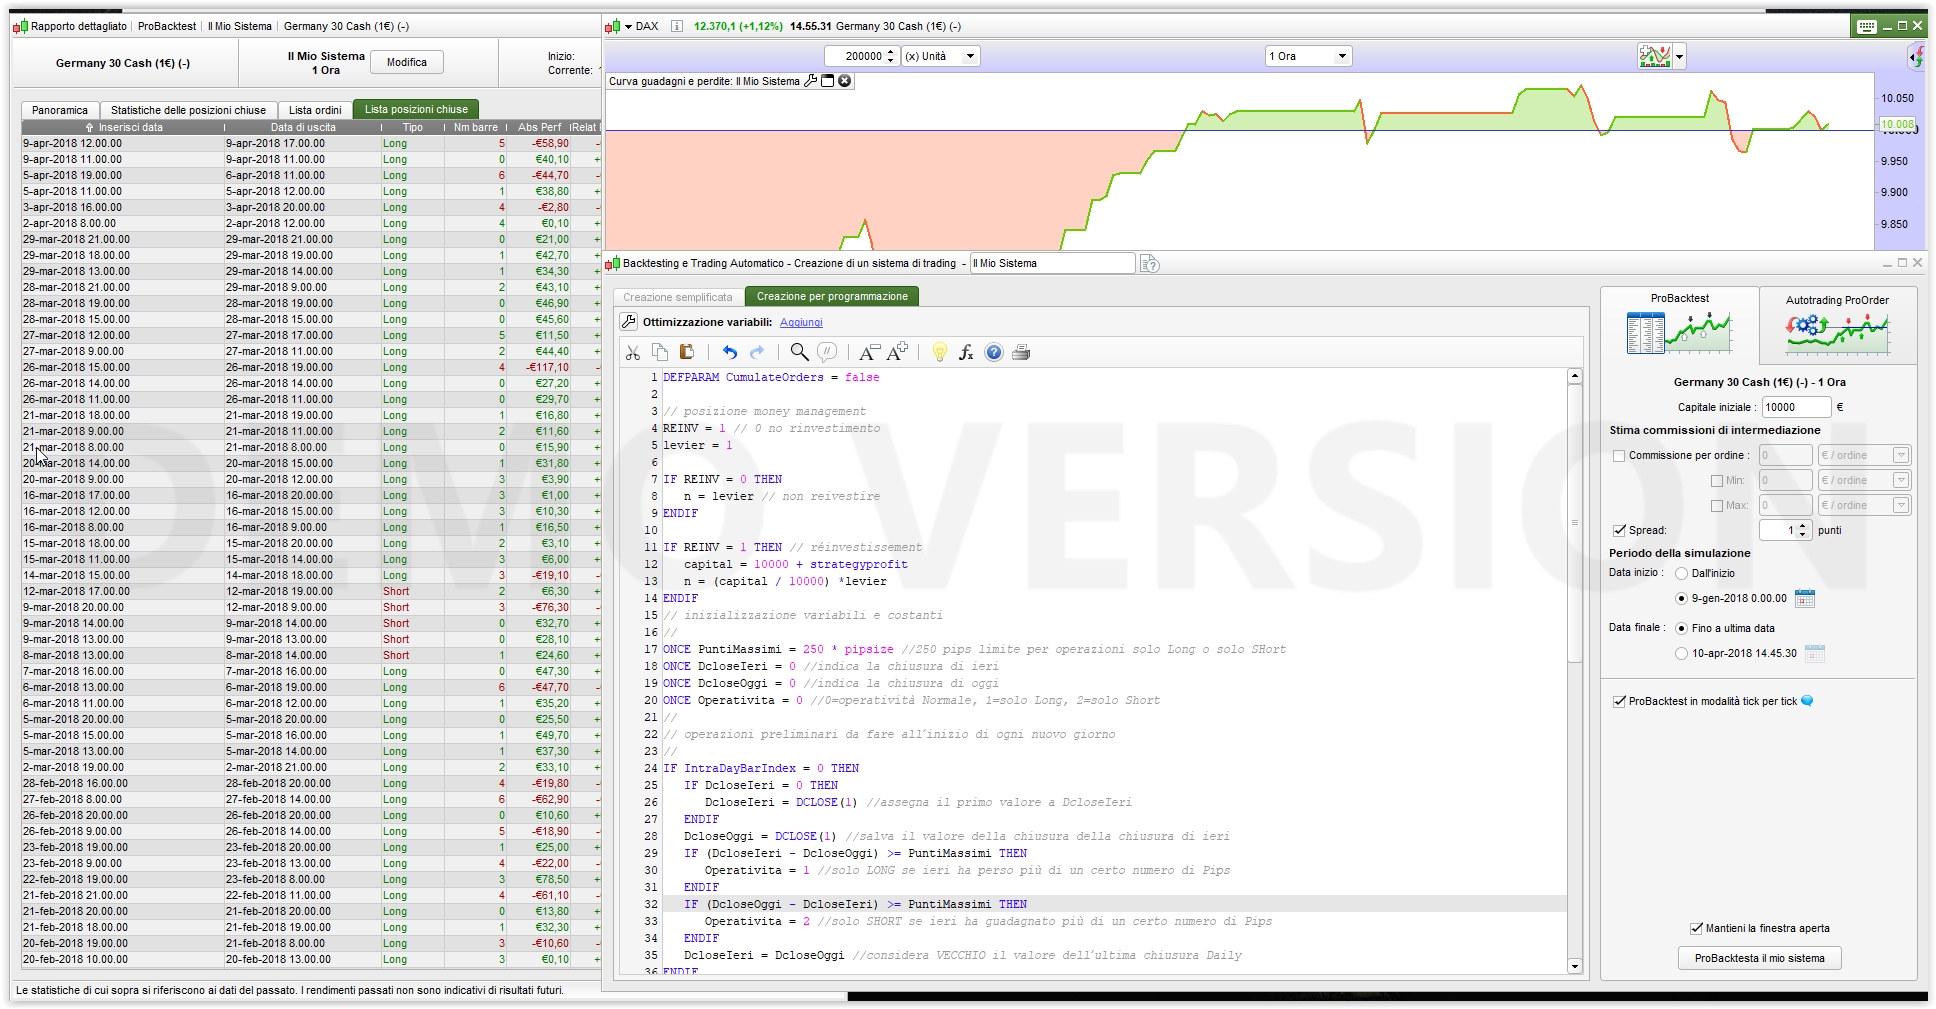Open the fx function insert icon
The width and height of the screenshot is (1936, 1009).
pyautogui.click(x=966, y=352)
